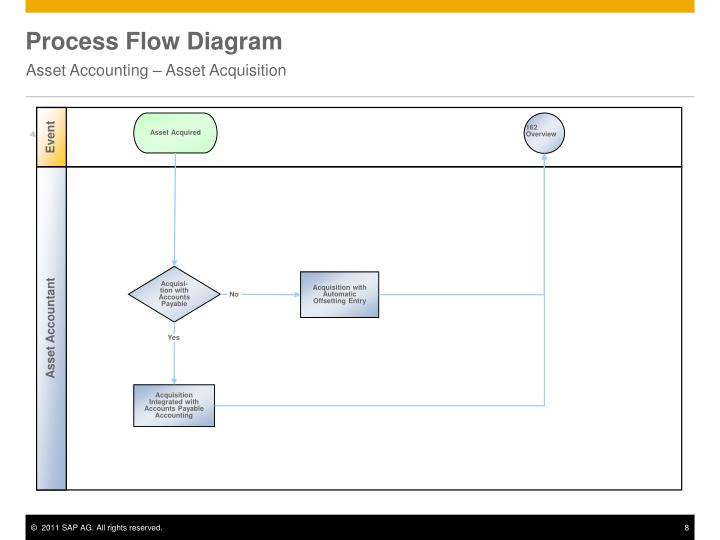This screenshot has width=720, height=540.
Task: Select the Acquisition with Accounts Payable diamond
Action: (174, 294)
